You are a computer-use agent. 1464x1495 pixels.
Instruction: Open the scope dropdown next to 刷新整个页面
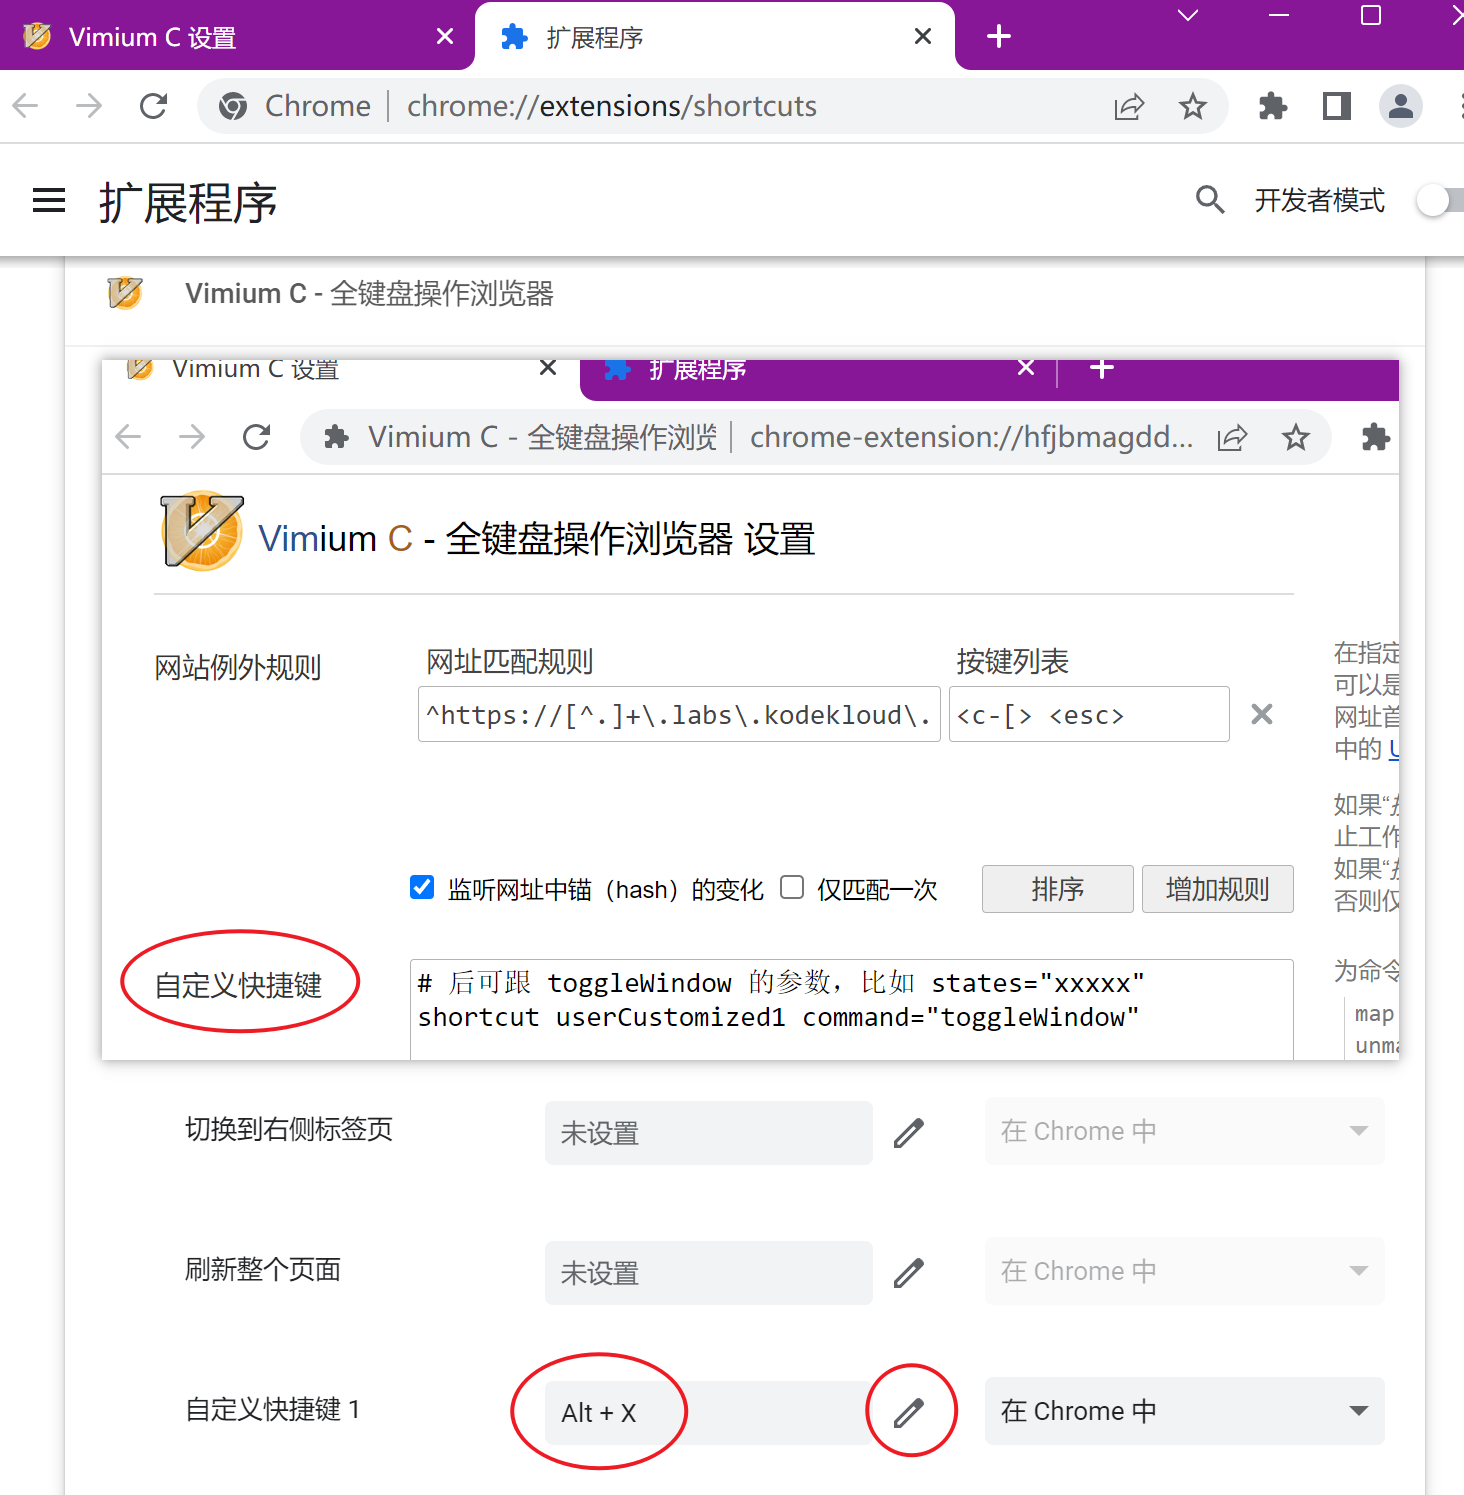[x=1184, y=1271]
